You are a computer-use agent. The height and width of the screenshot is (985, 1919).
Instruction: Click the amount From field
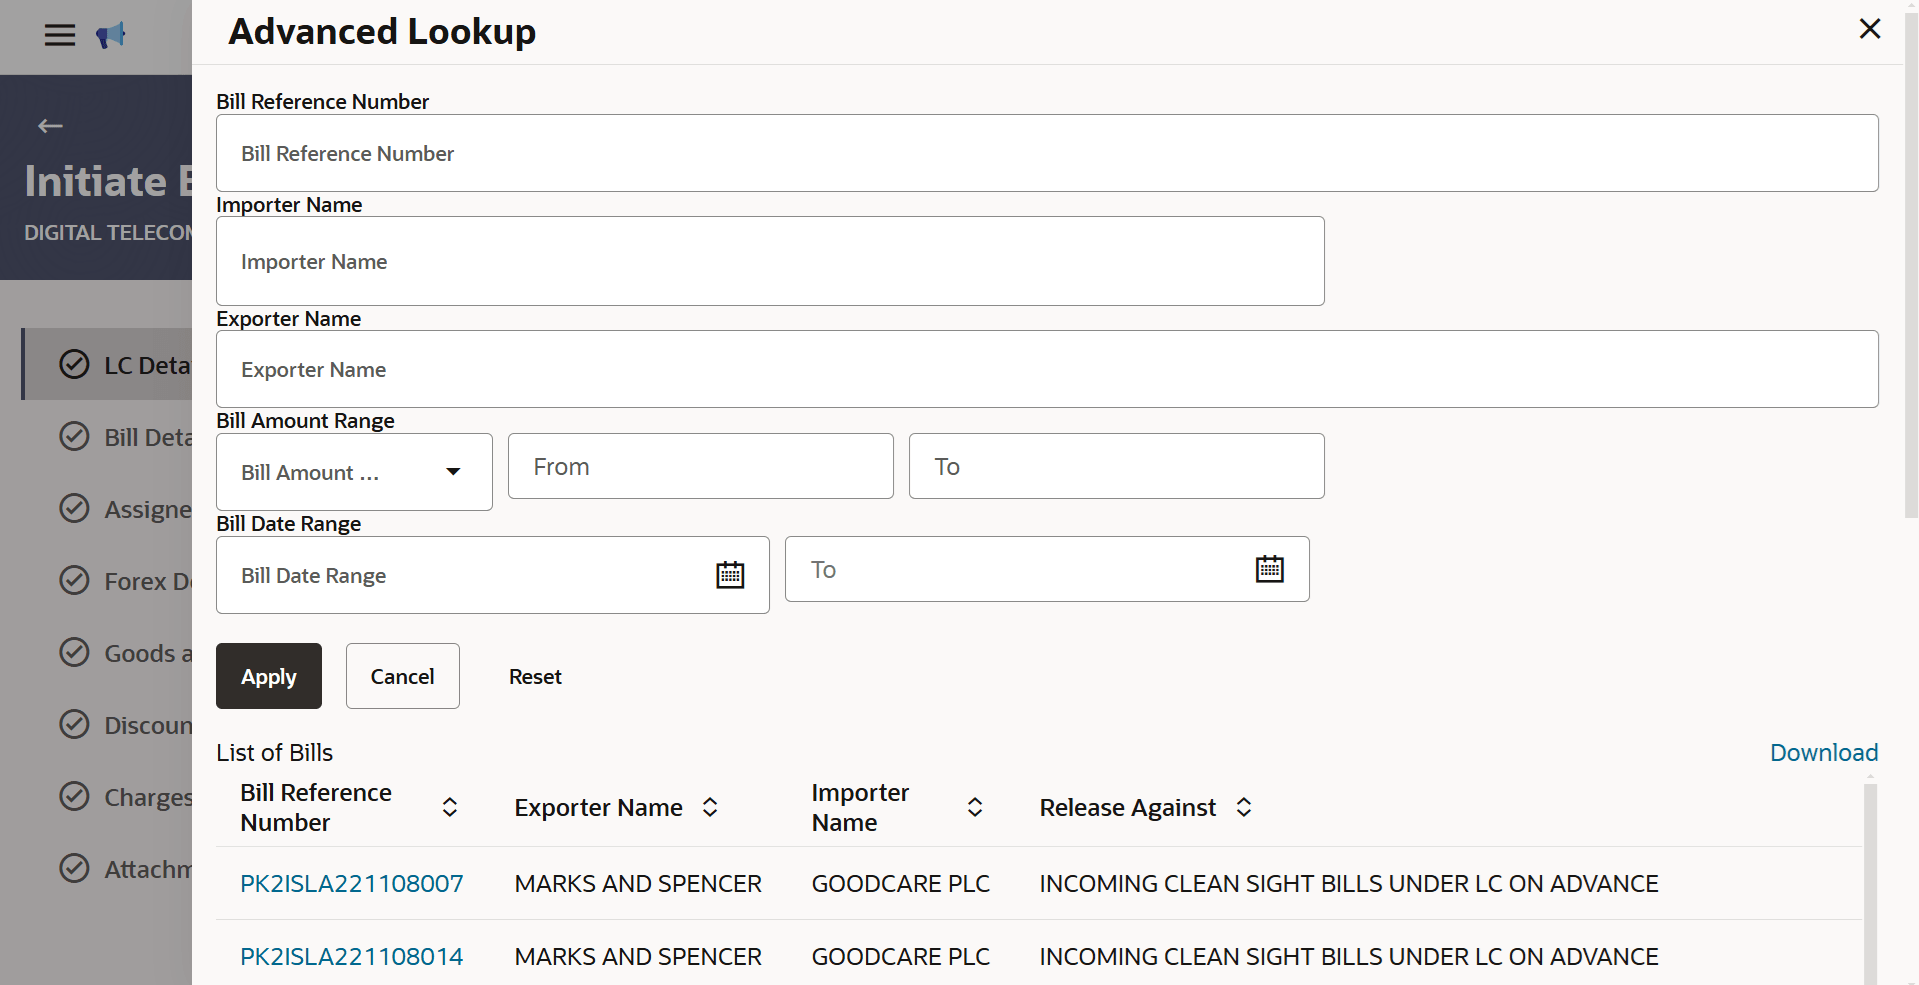[701, 466]
